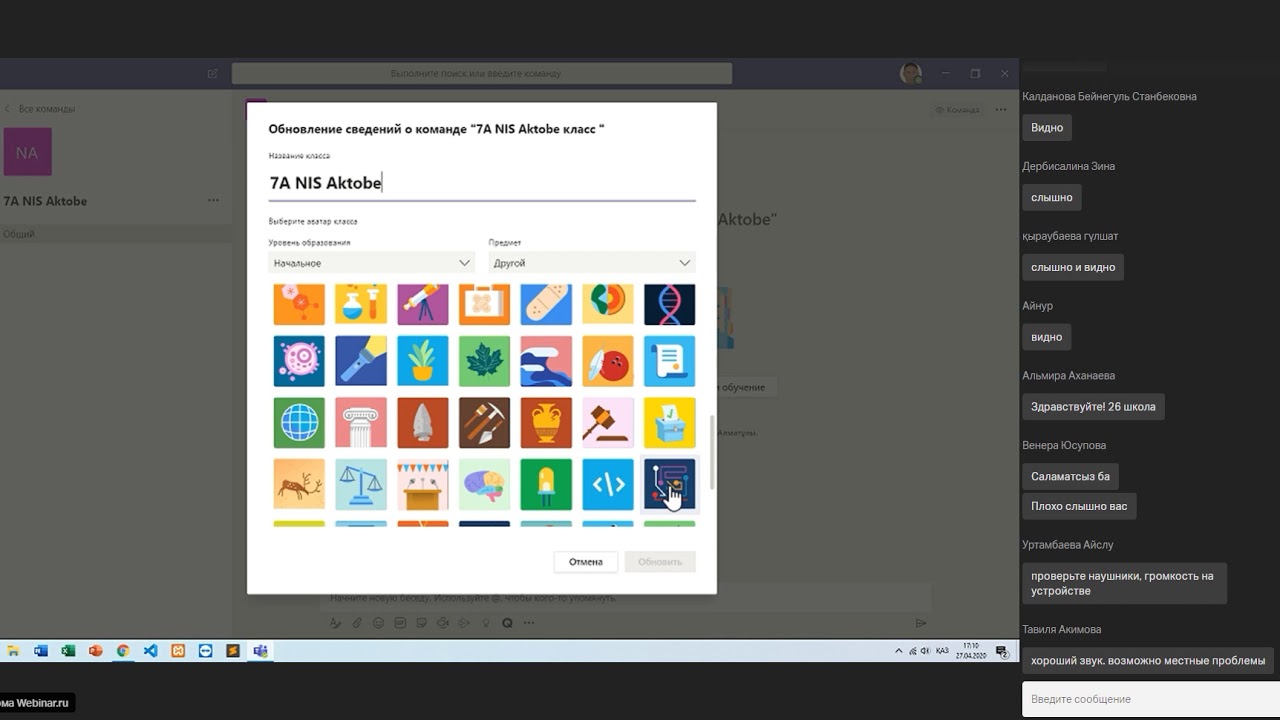Viewport: 1280px width, 720px height.
Task: Pick the circuit diagram avatar
Action: coord(669,484)
